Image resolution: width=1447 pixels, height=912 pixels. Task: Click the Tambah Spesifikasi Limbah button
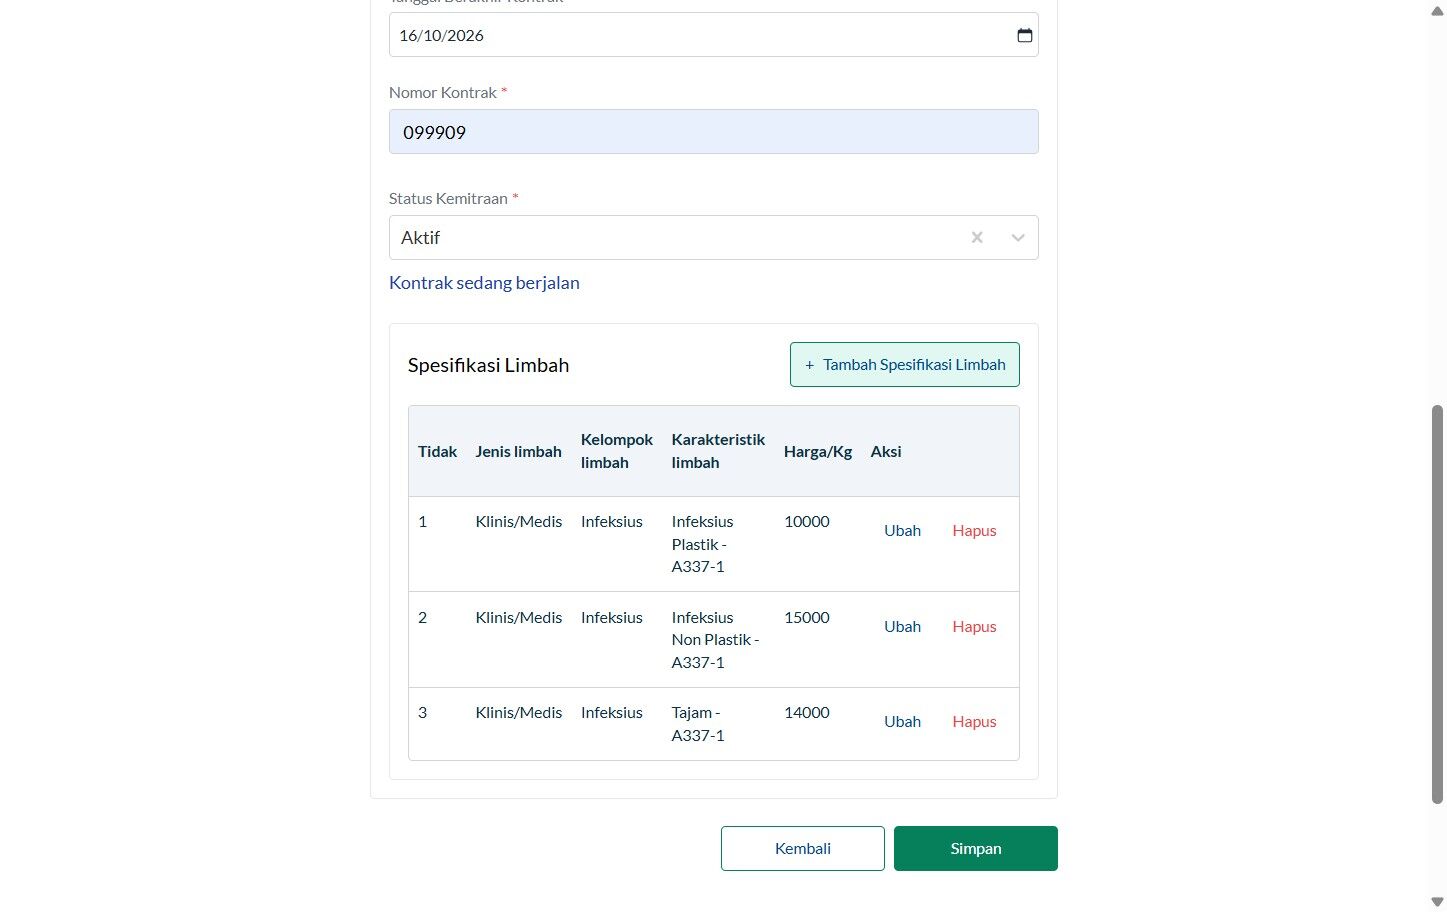905,365
